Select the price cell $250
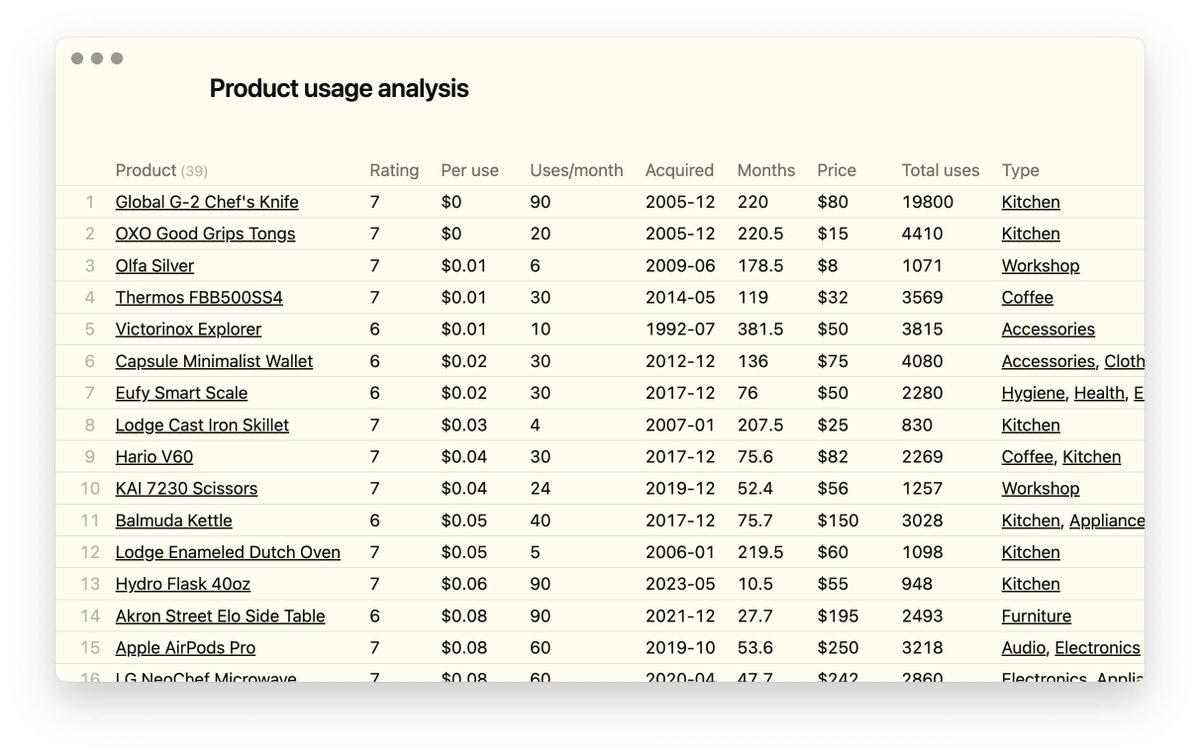The image size is (1200, 755). point(838,649)
